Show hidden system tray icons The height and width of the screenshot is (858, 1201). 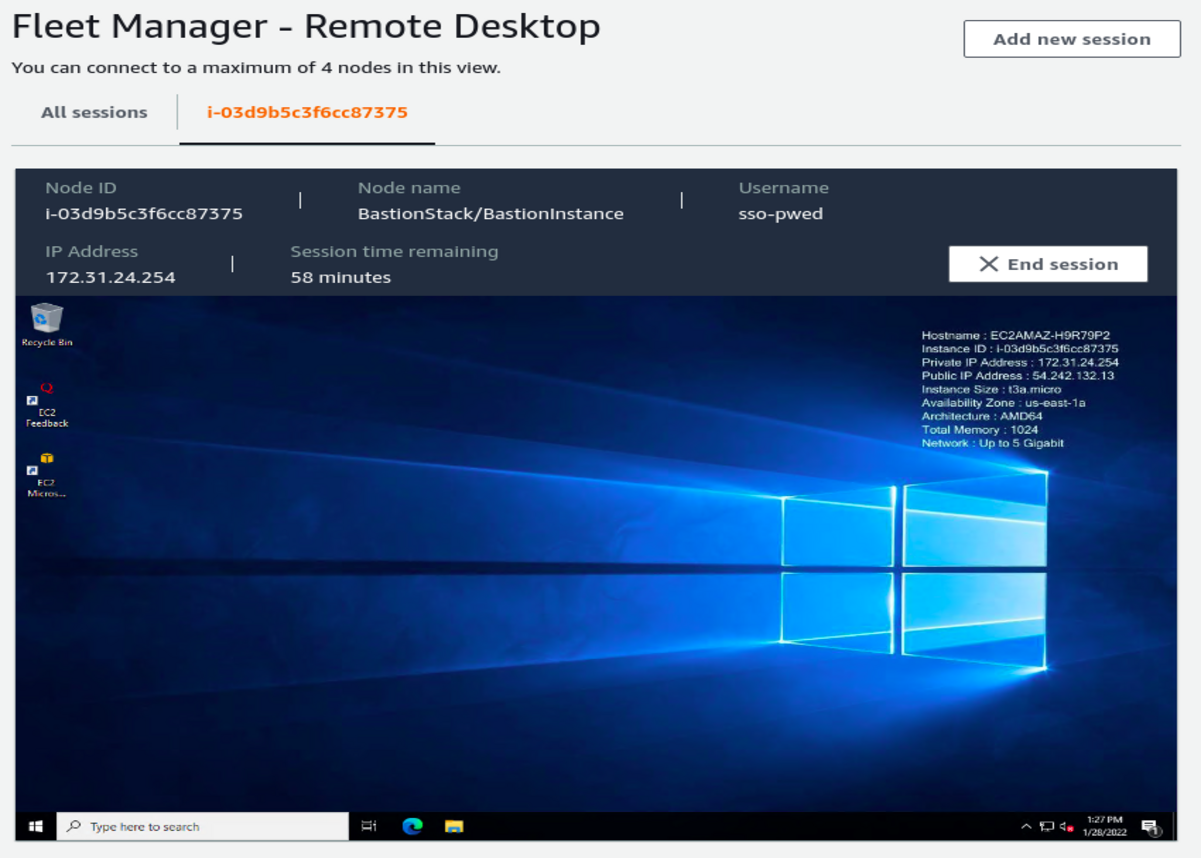pyautogui.click(x=1026, y=827)
